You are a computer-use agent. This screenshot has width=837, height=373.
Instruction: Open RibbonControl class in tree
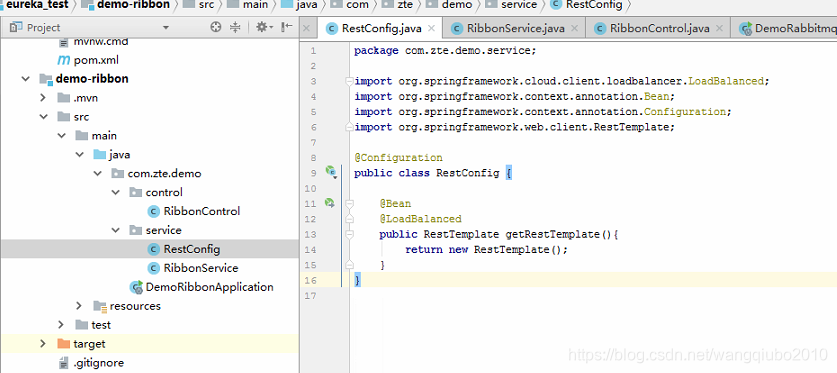(x=202, y=211)
